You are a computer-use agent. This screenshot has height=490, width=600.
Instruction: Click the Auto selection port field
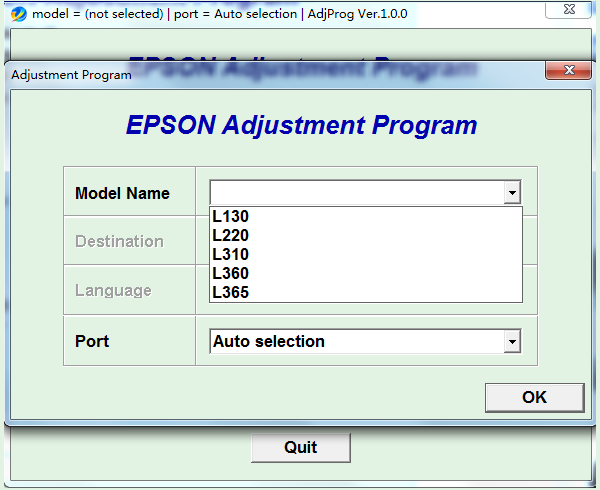(x=356, y=342)
